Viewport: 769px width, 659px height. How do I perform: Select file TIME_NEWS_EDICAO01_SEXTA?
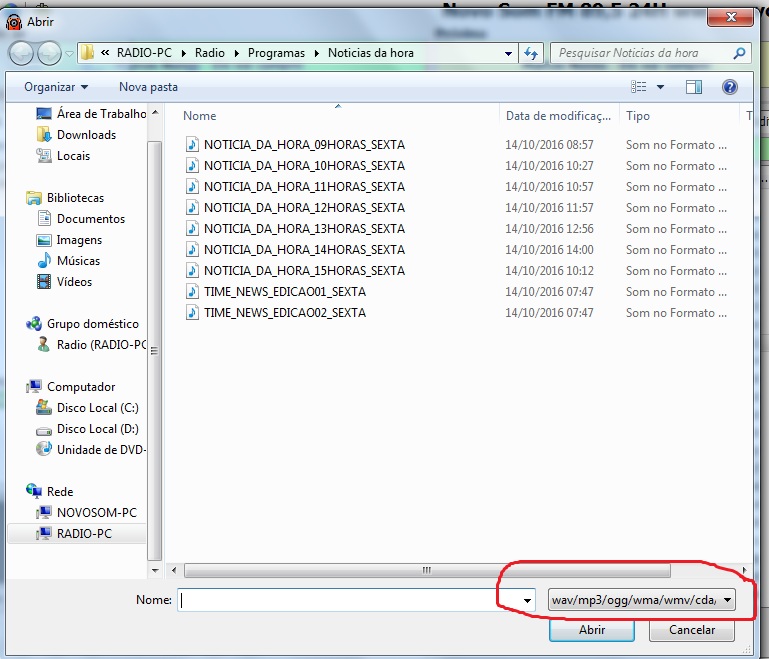pos(284,292)
